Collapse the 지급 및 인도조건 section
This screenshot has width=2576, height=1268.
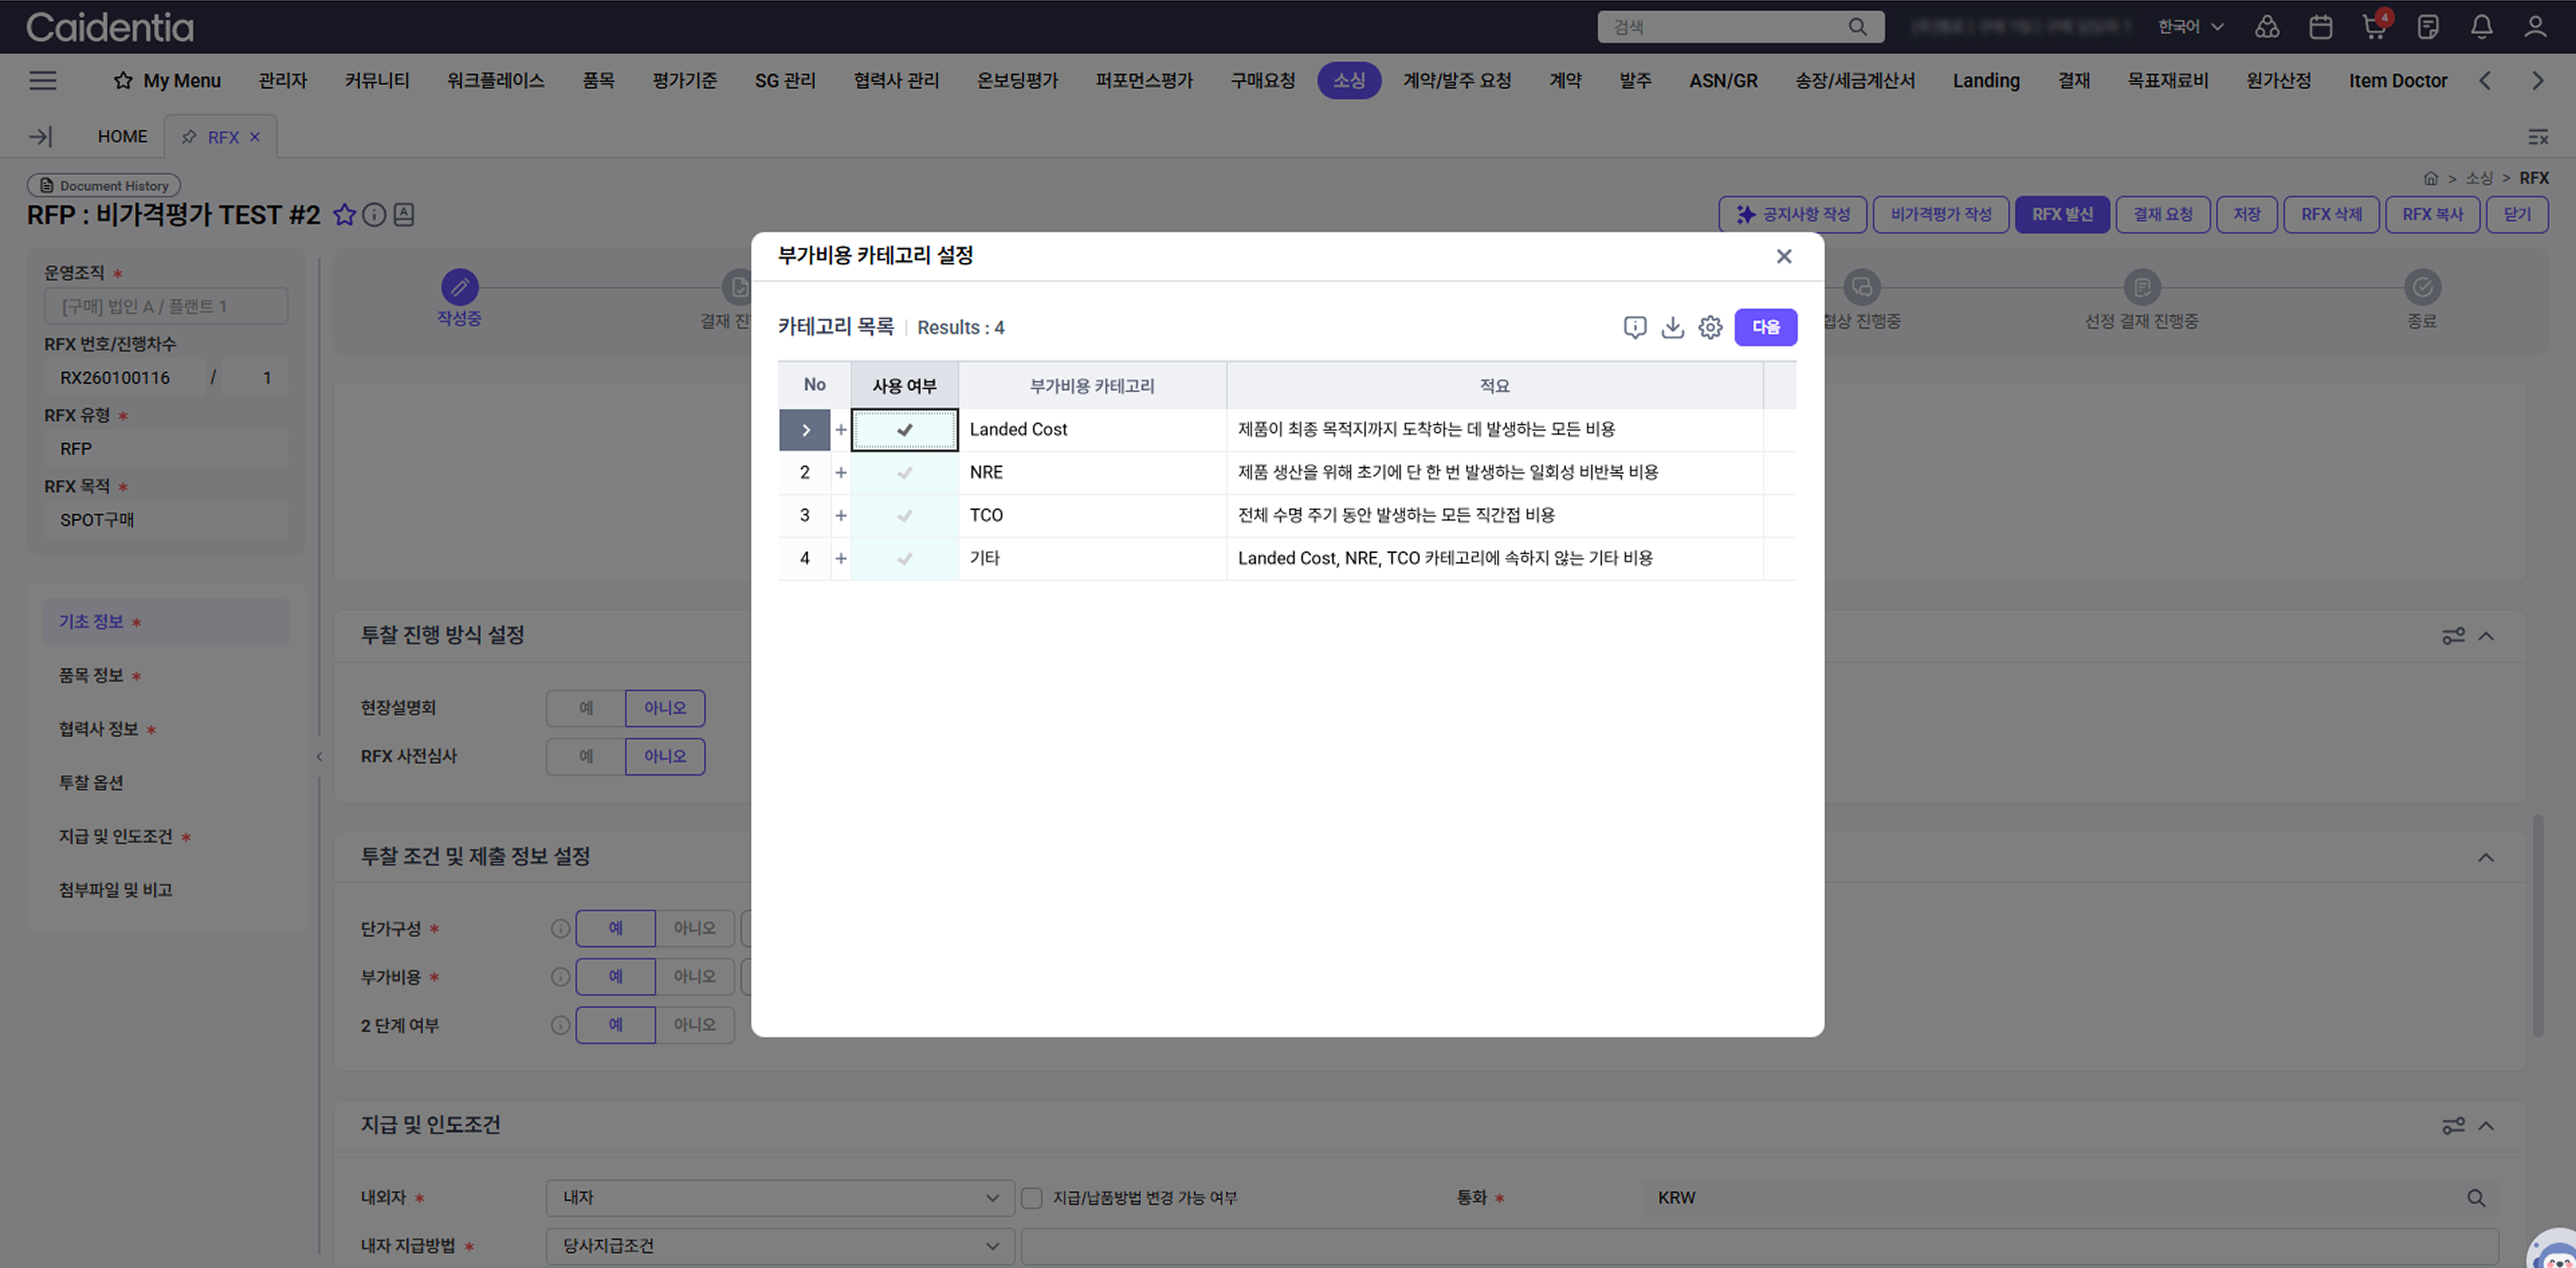[x=2486, y=1126]
